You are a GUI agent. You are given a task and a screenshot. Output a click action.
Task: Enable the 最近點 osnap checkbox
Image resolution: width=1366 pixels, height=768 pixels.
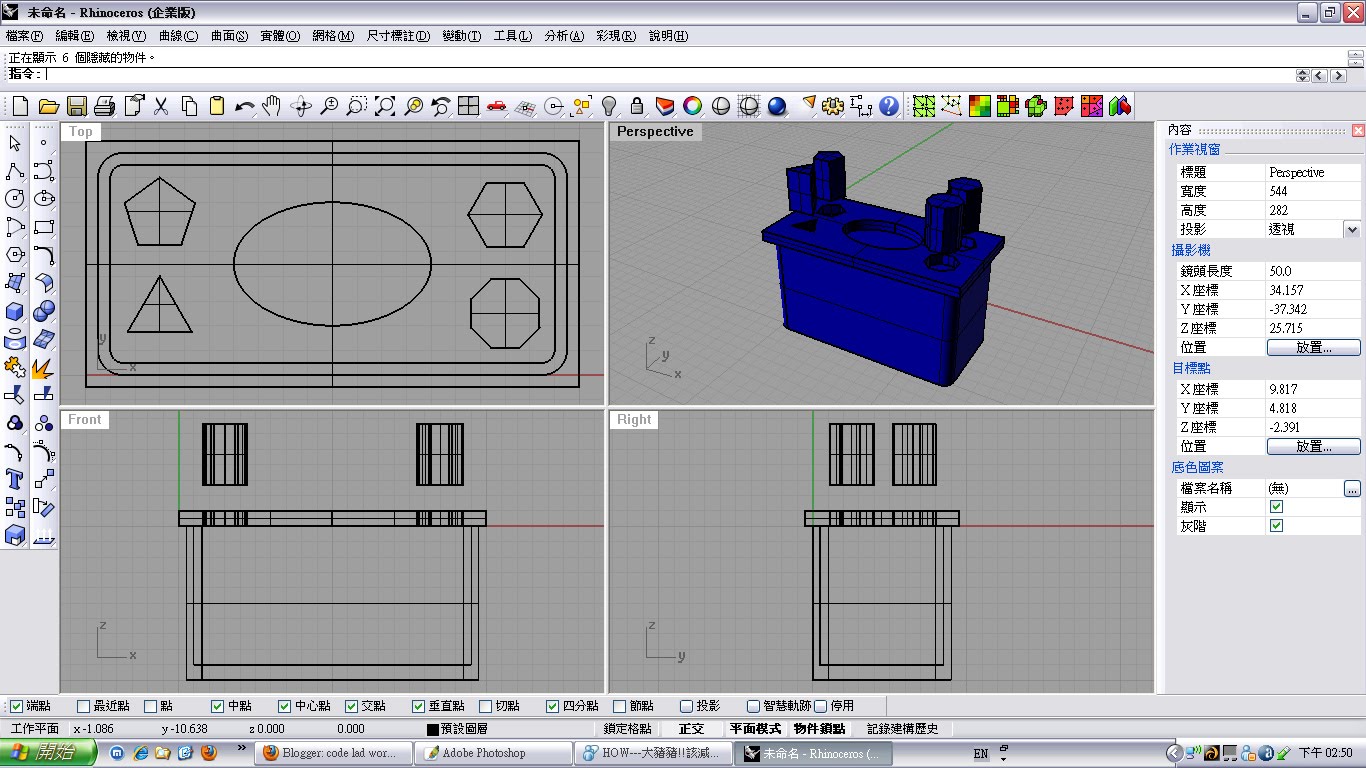click(x=84, y=706)
